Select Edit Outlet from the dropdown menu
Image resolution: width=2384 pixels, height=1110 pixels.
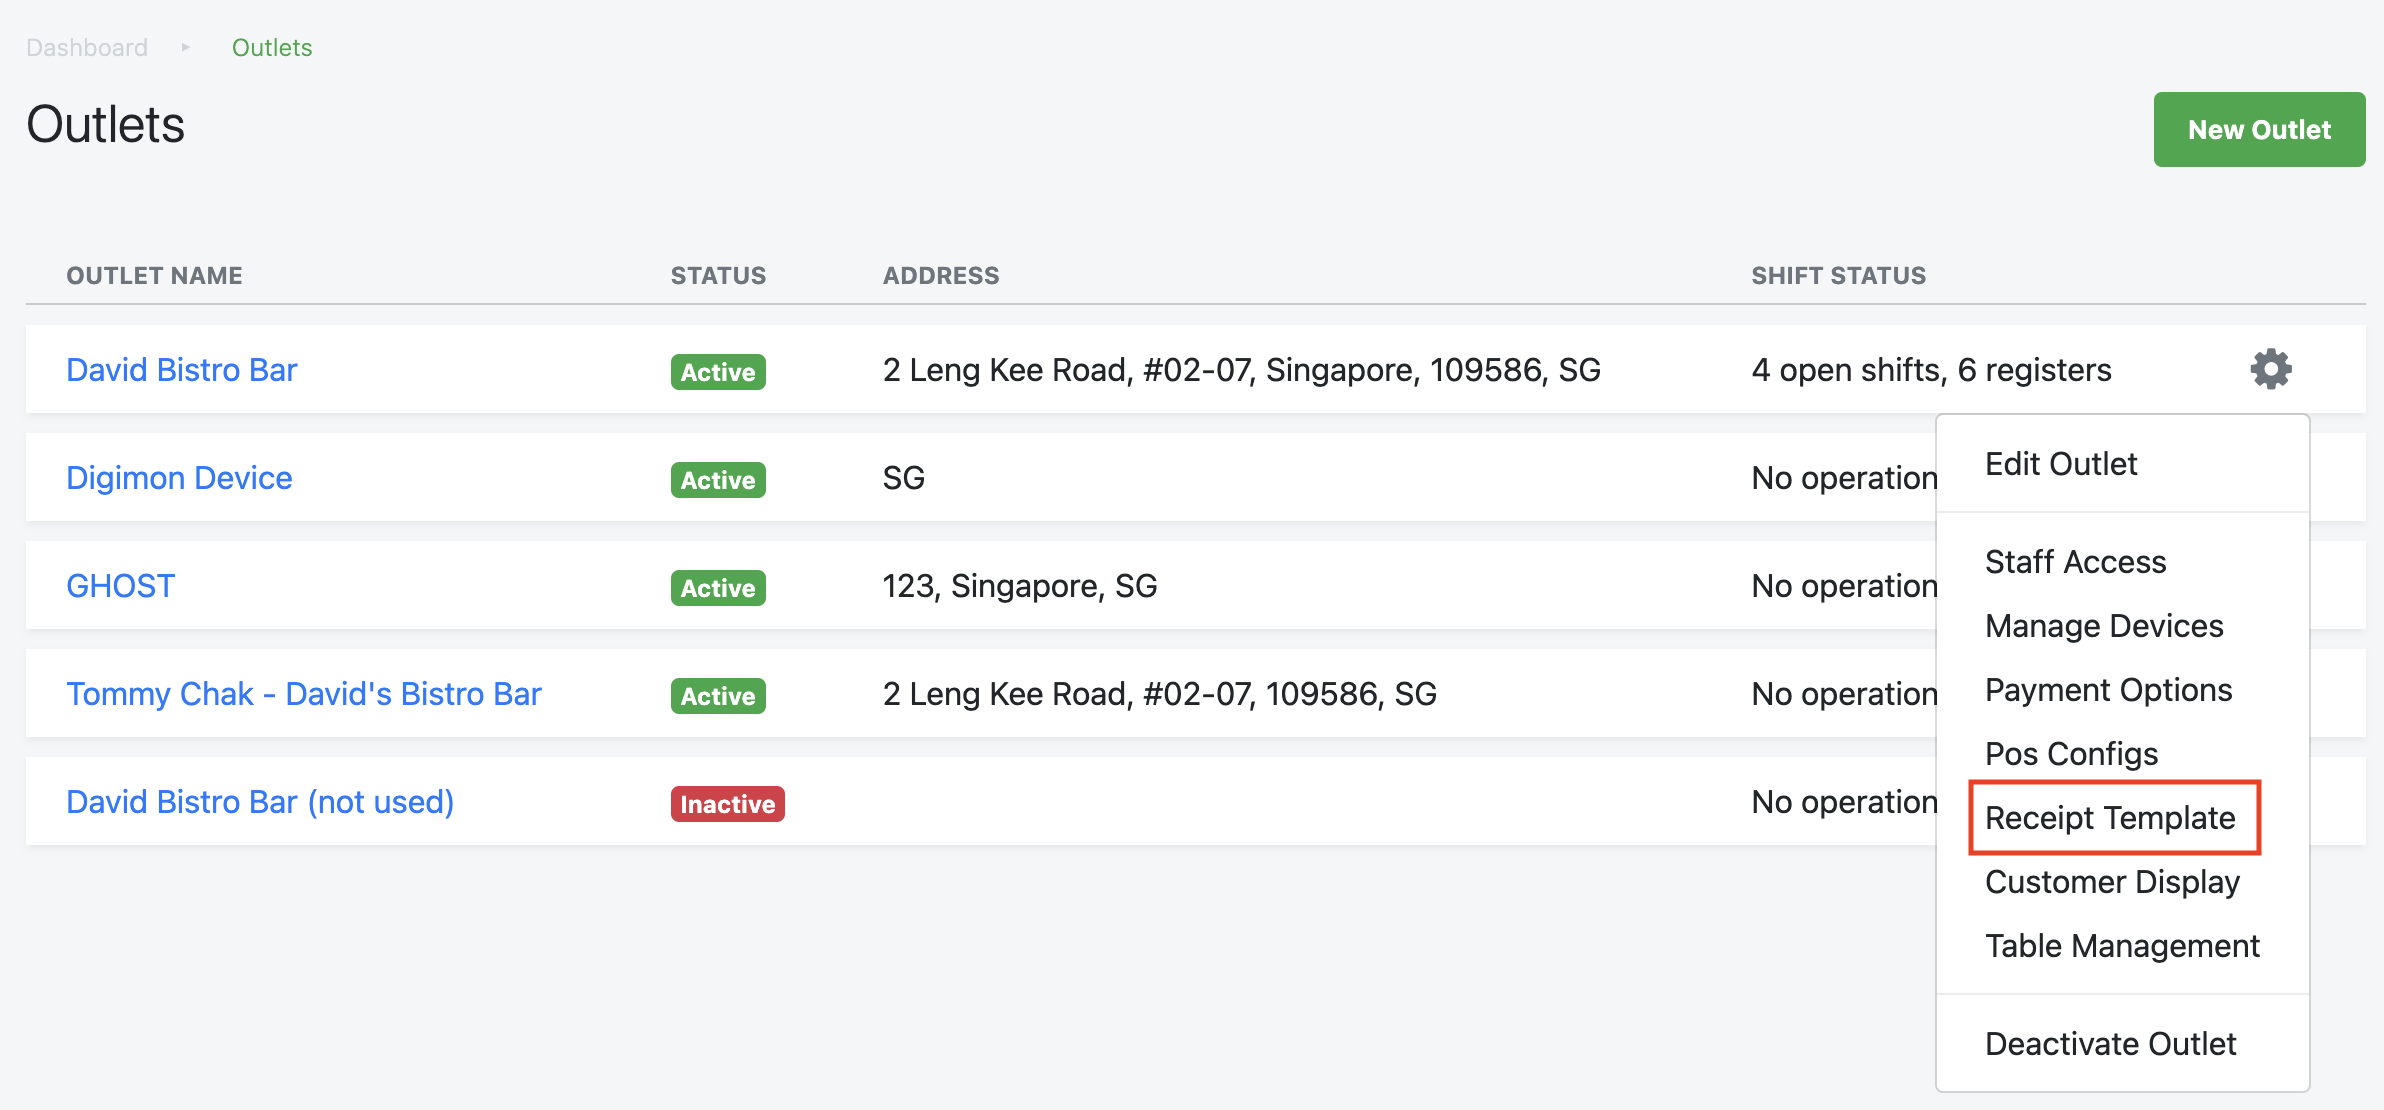click(2060, 464)
